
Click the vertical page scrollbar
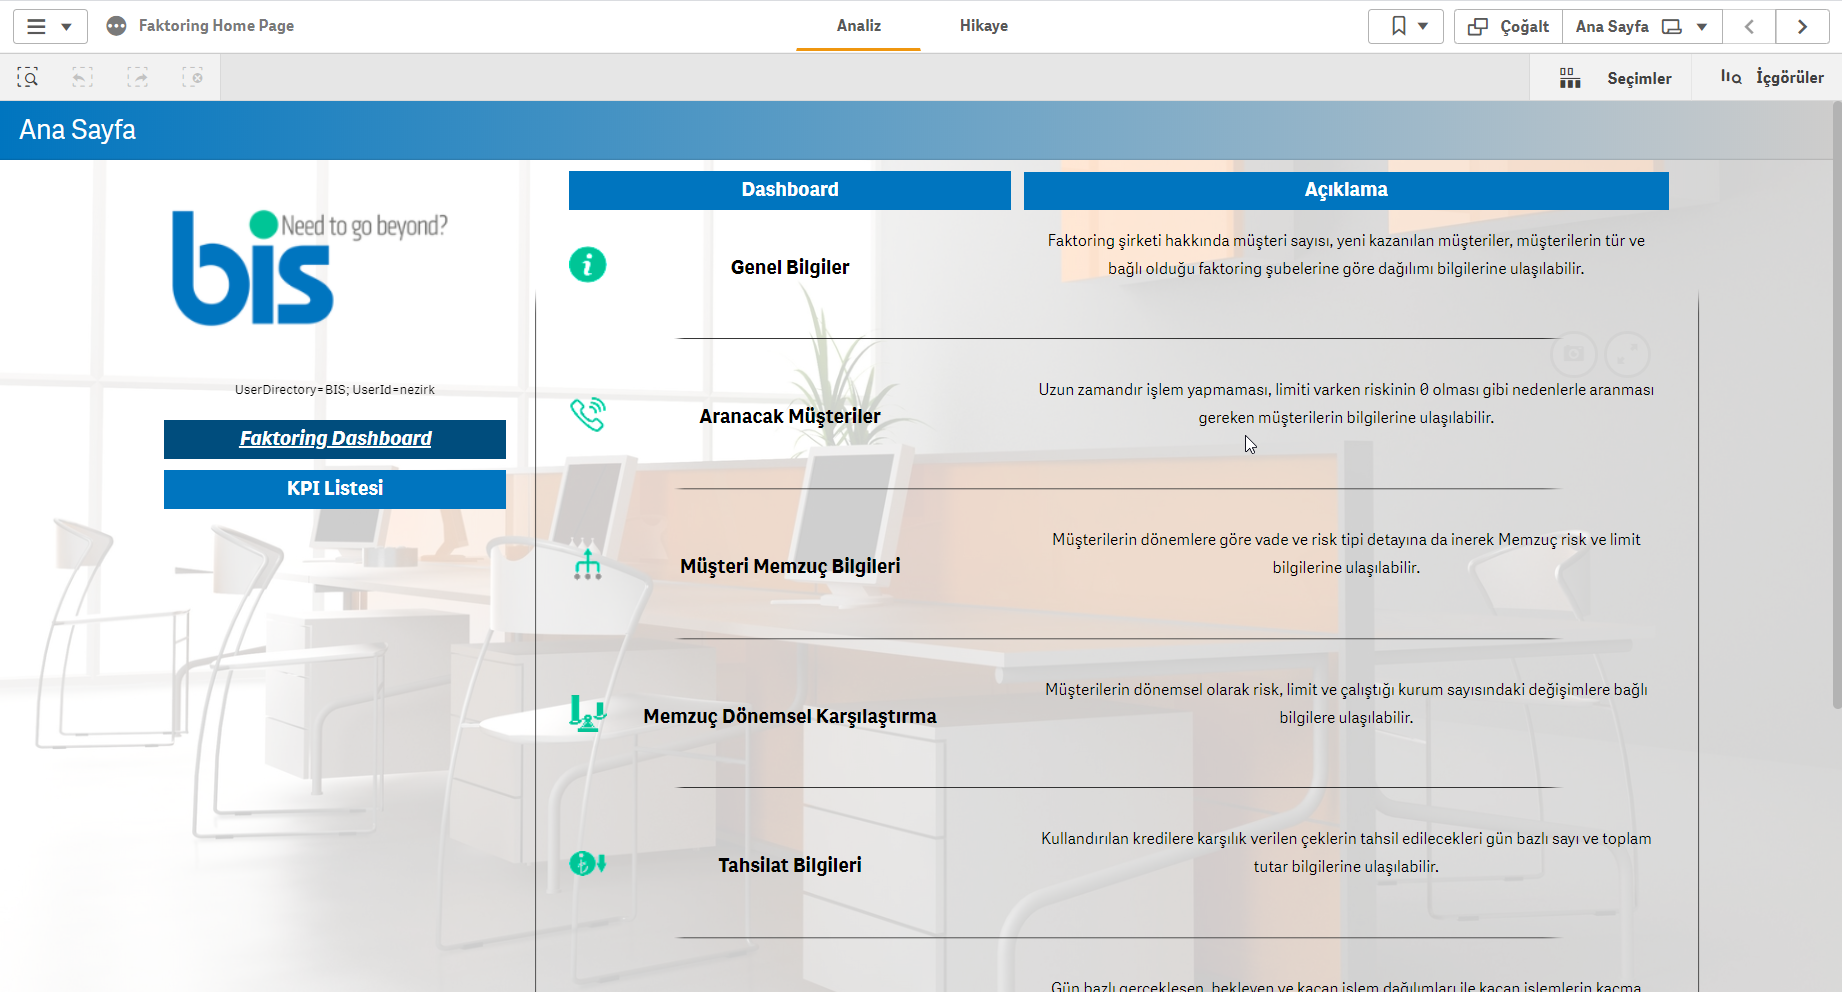coord(1837,405)
